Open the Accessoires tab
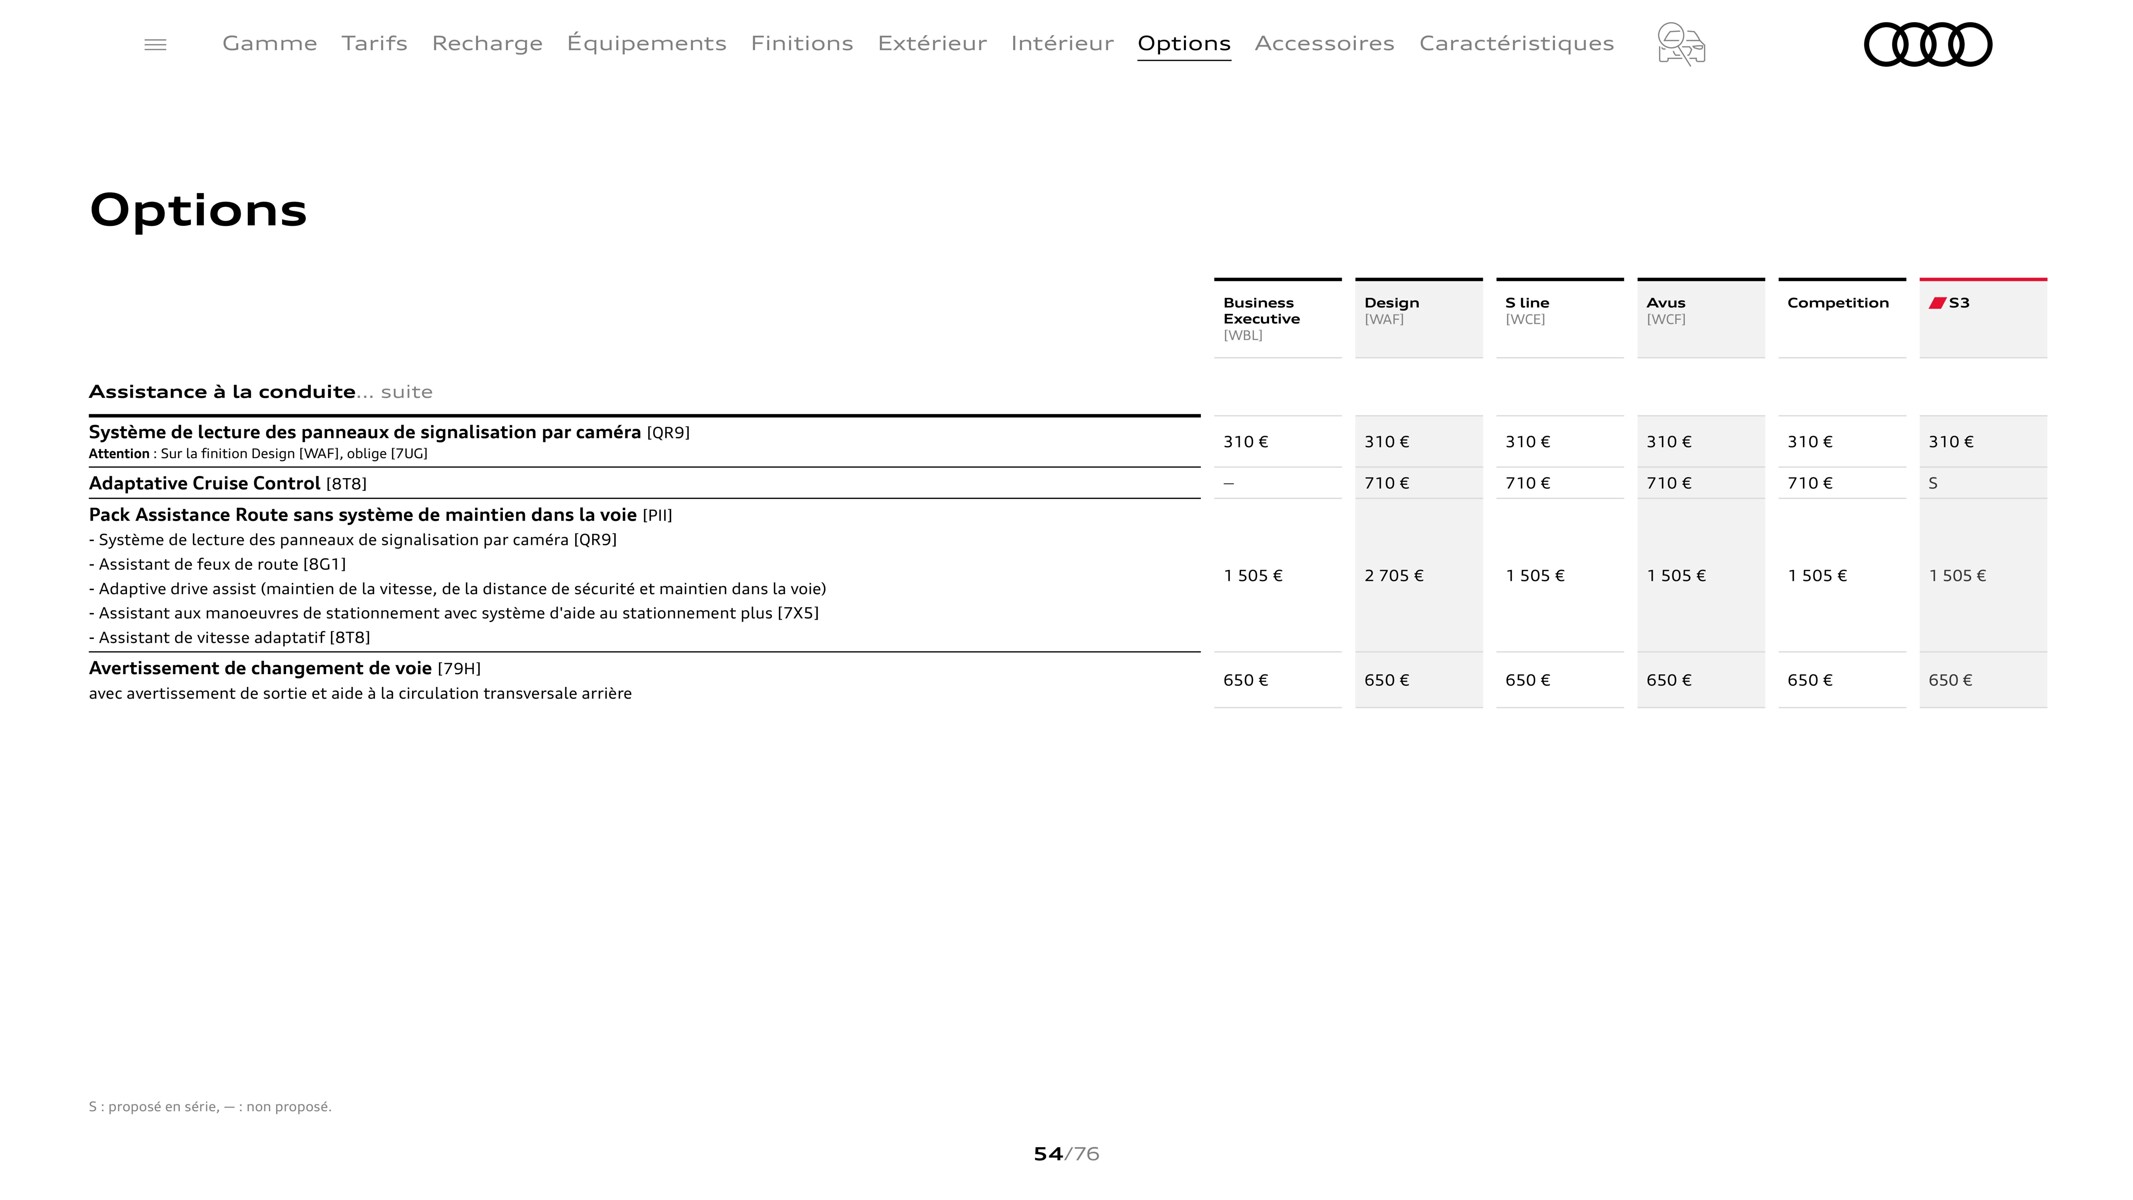This screenshot has height=1200, width=2133. click(x=1324, y=43)
